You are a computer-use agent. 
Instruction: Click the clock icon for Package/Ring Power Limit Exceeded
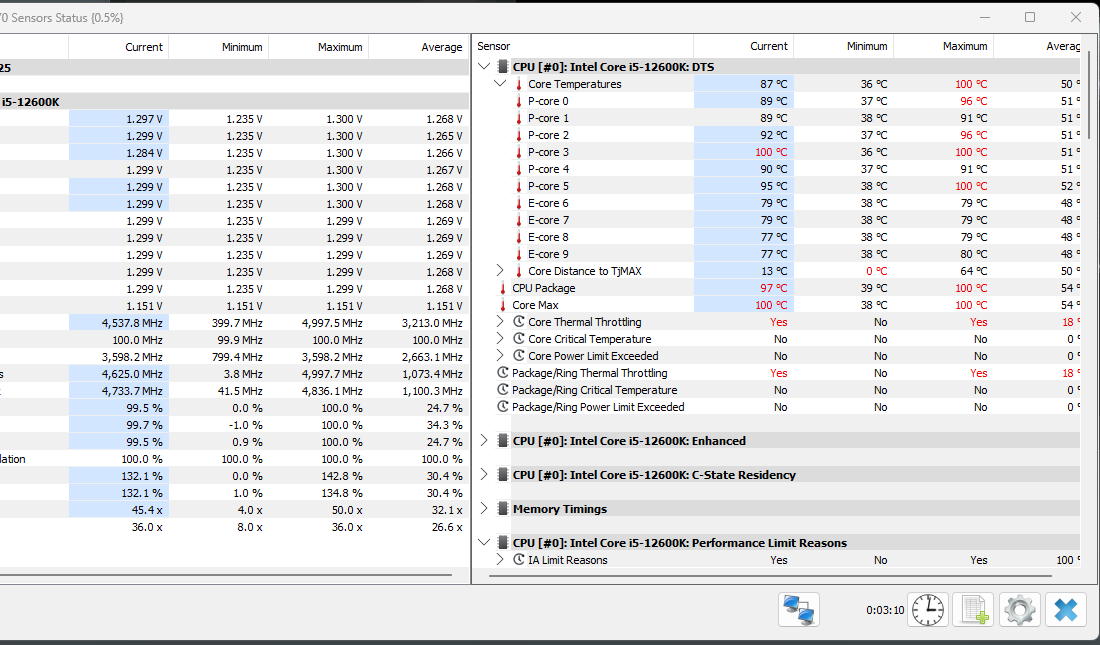pyautogui.click(x=503, y=406)
